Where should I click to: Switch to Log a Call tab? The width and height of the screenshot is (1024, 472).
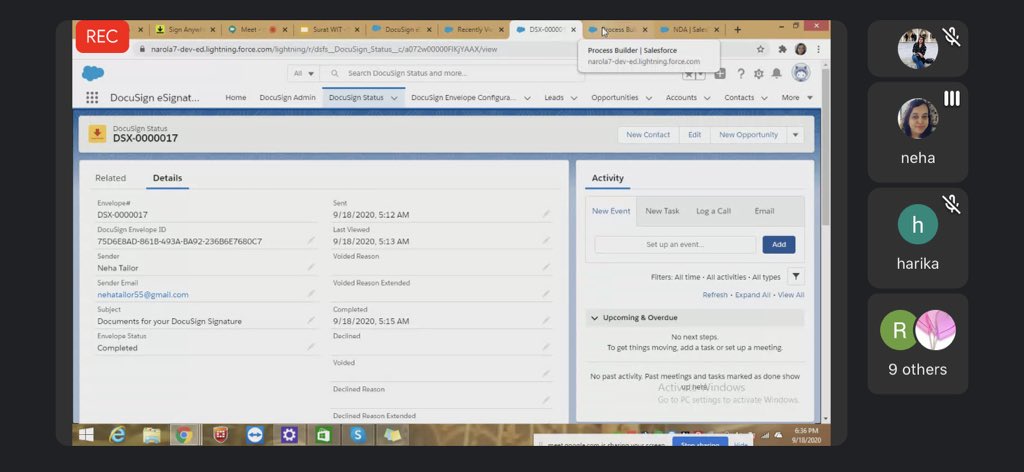tap(713, 211)
